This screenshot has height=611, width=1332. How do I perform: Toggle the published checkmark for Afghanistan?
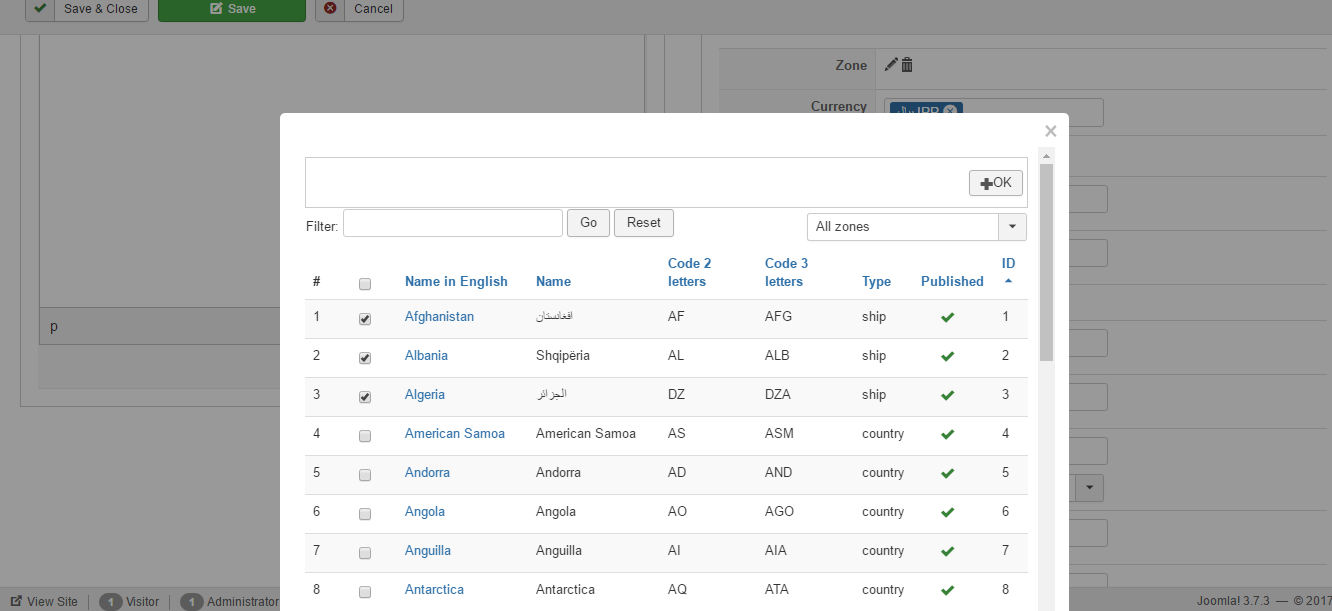coord(947,317)
